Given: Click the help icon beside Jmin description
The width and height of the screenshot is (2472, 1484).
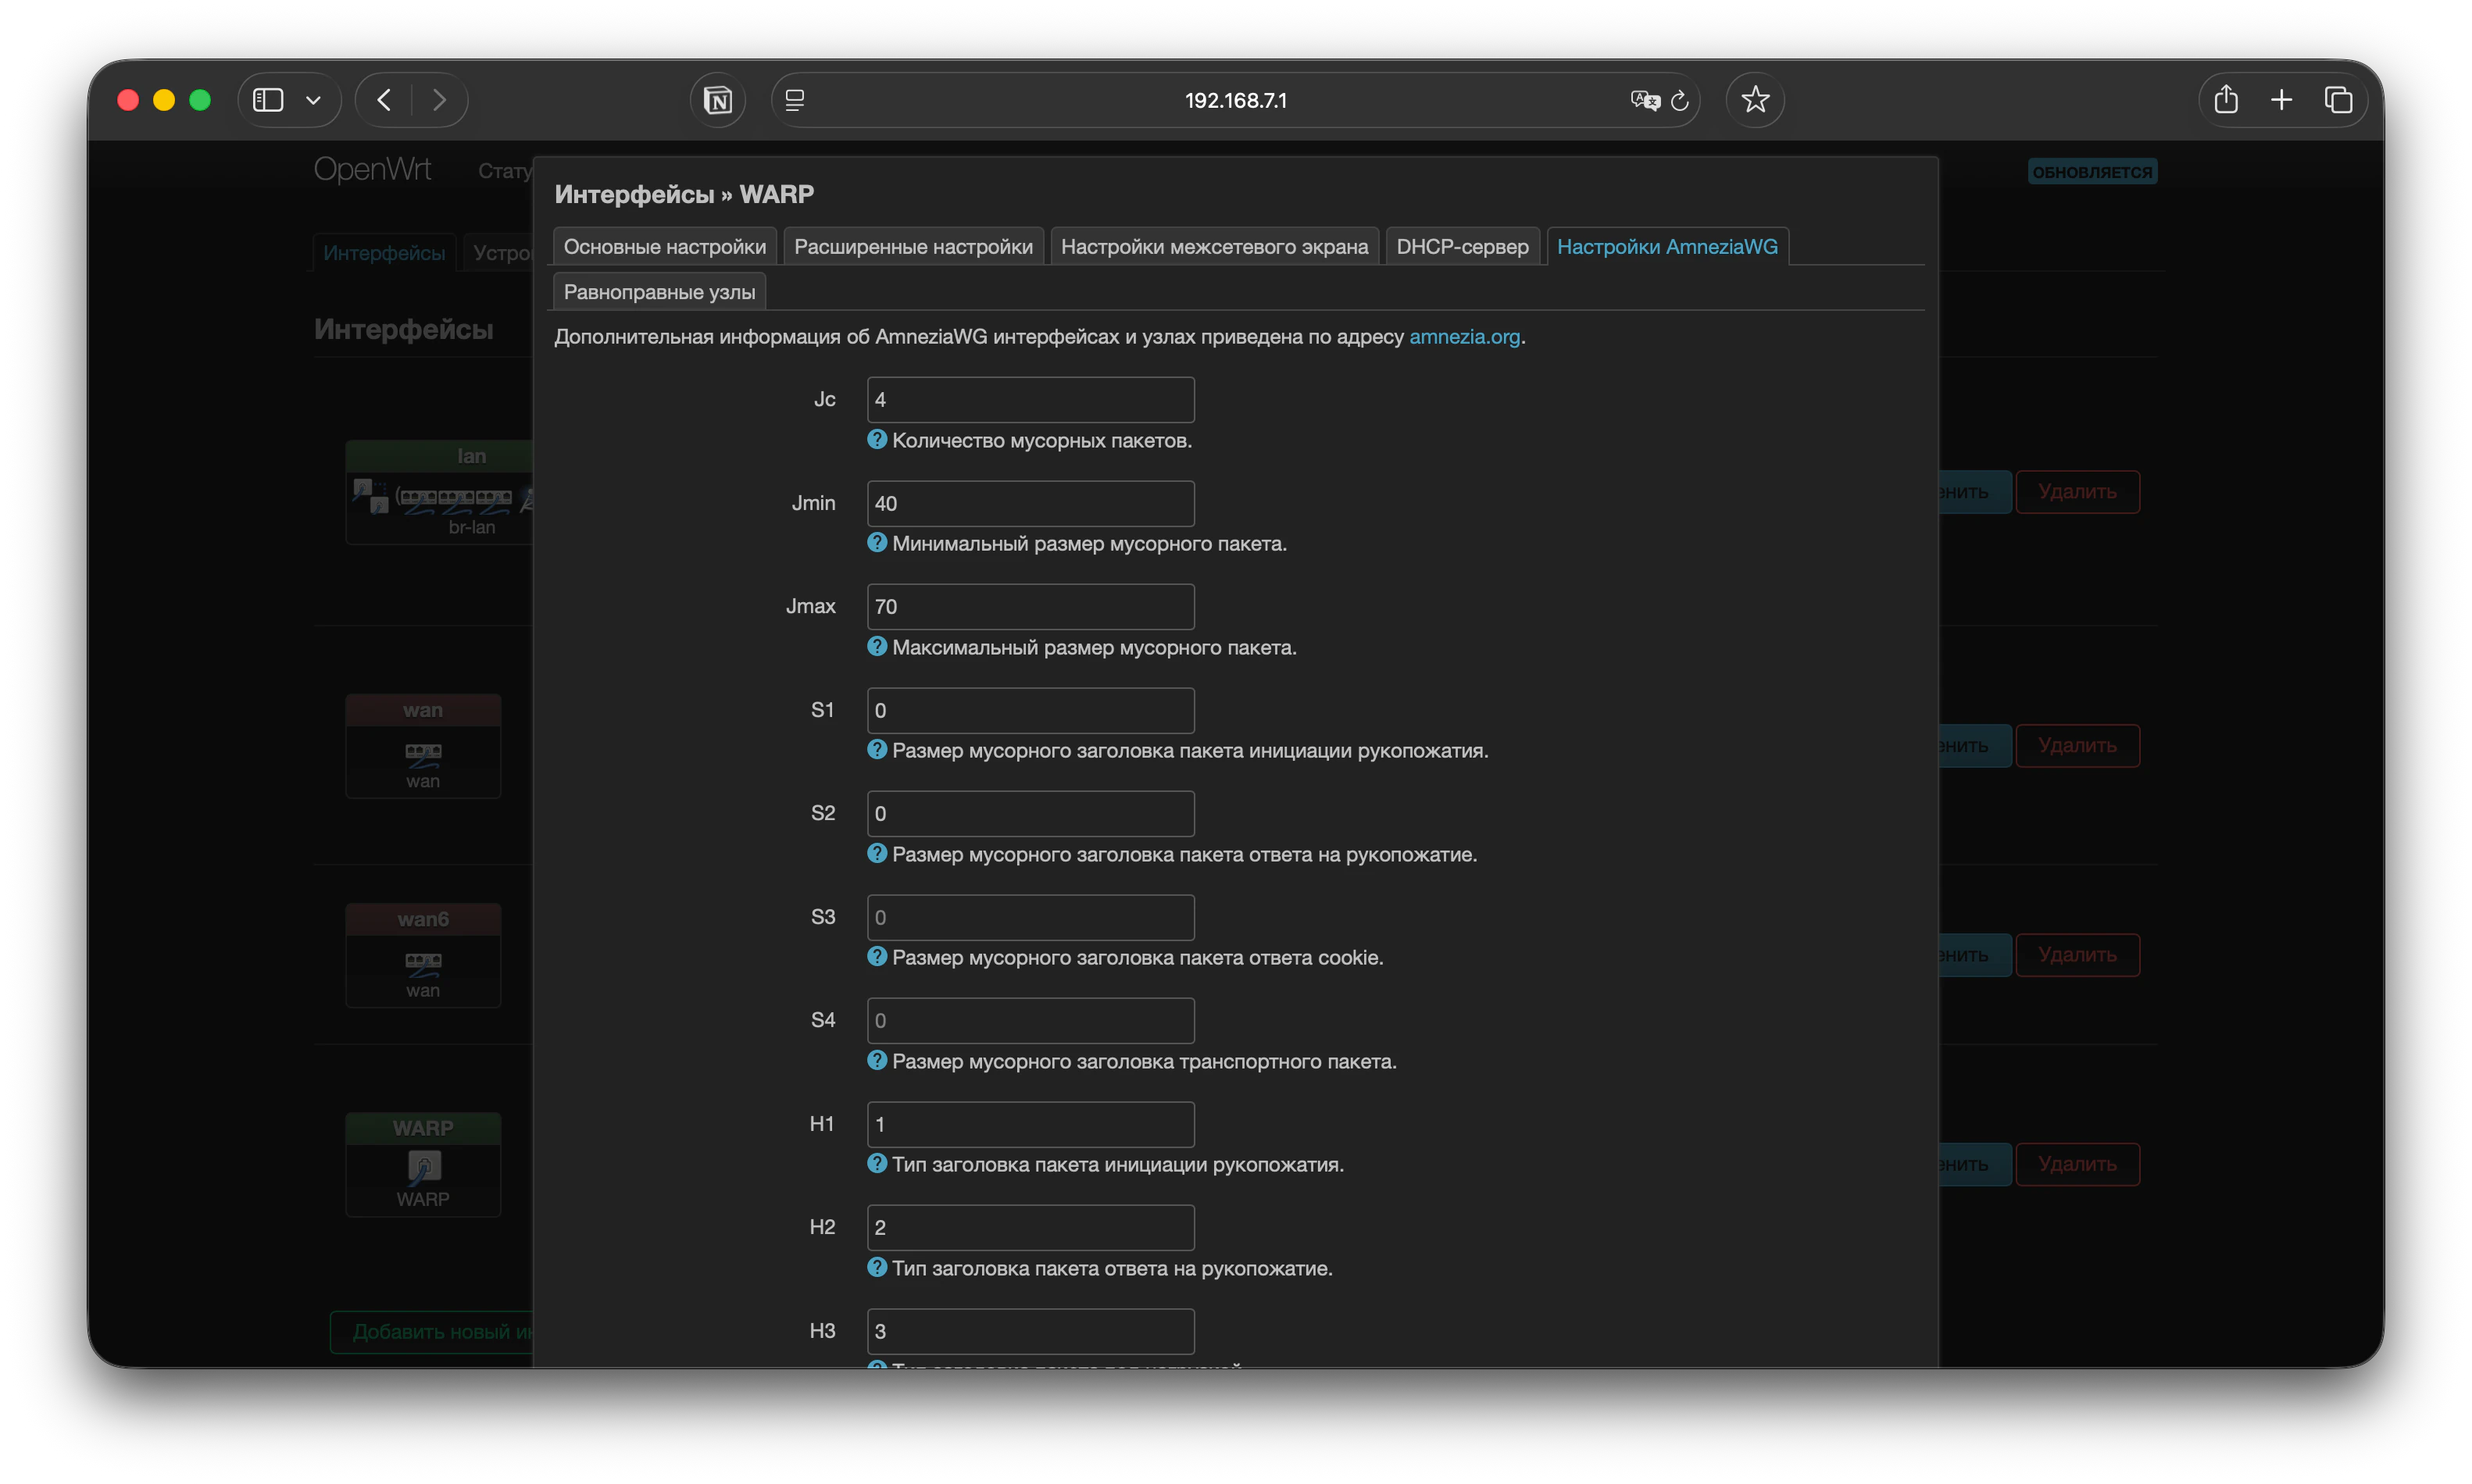Looking at the screenshot, I should 877,542.
